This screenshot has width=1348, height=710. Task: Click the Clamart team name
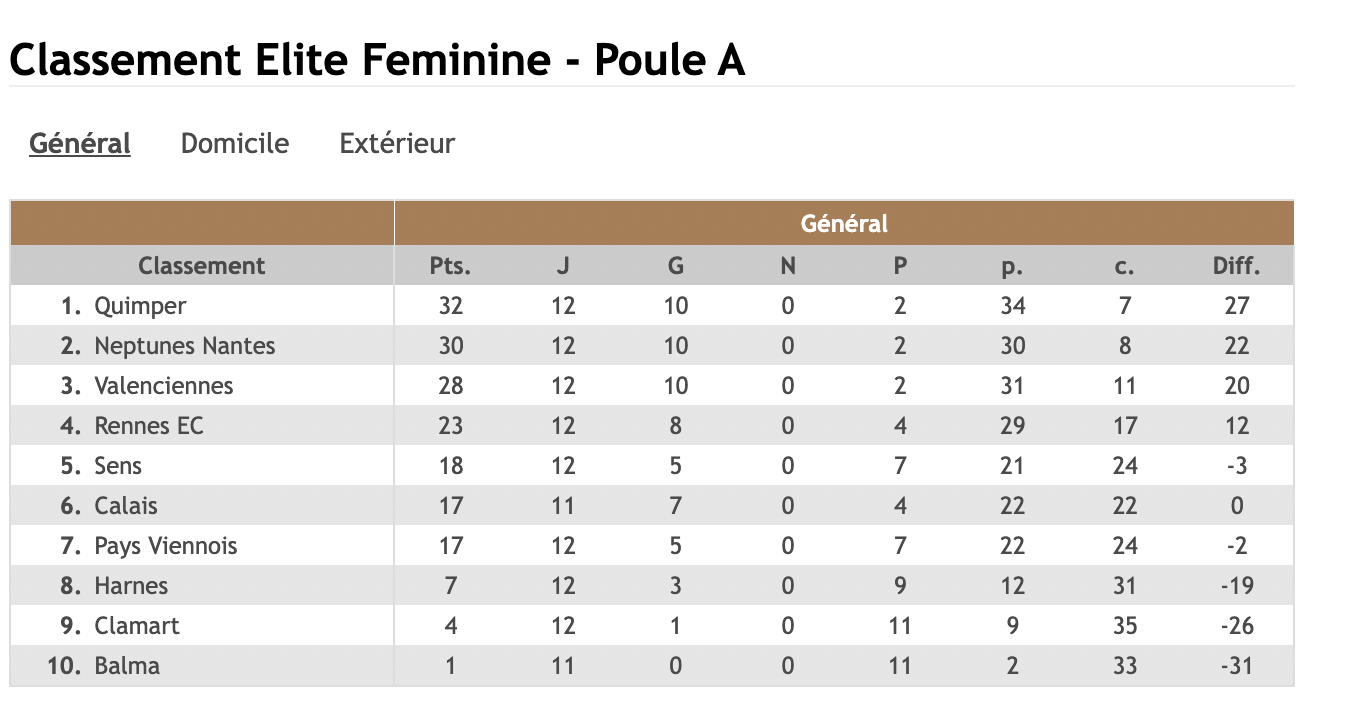coord(137,626)
